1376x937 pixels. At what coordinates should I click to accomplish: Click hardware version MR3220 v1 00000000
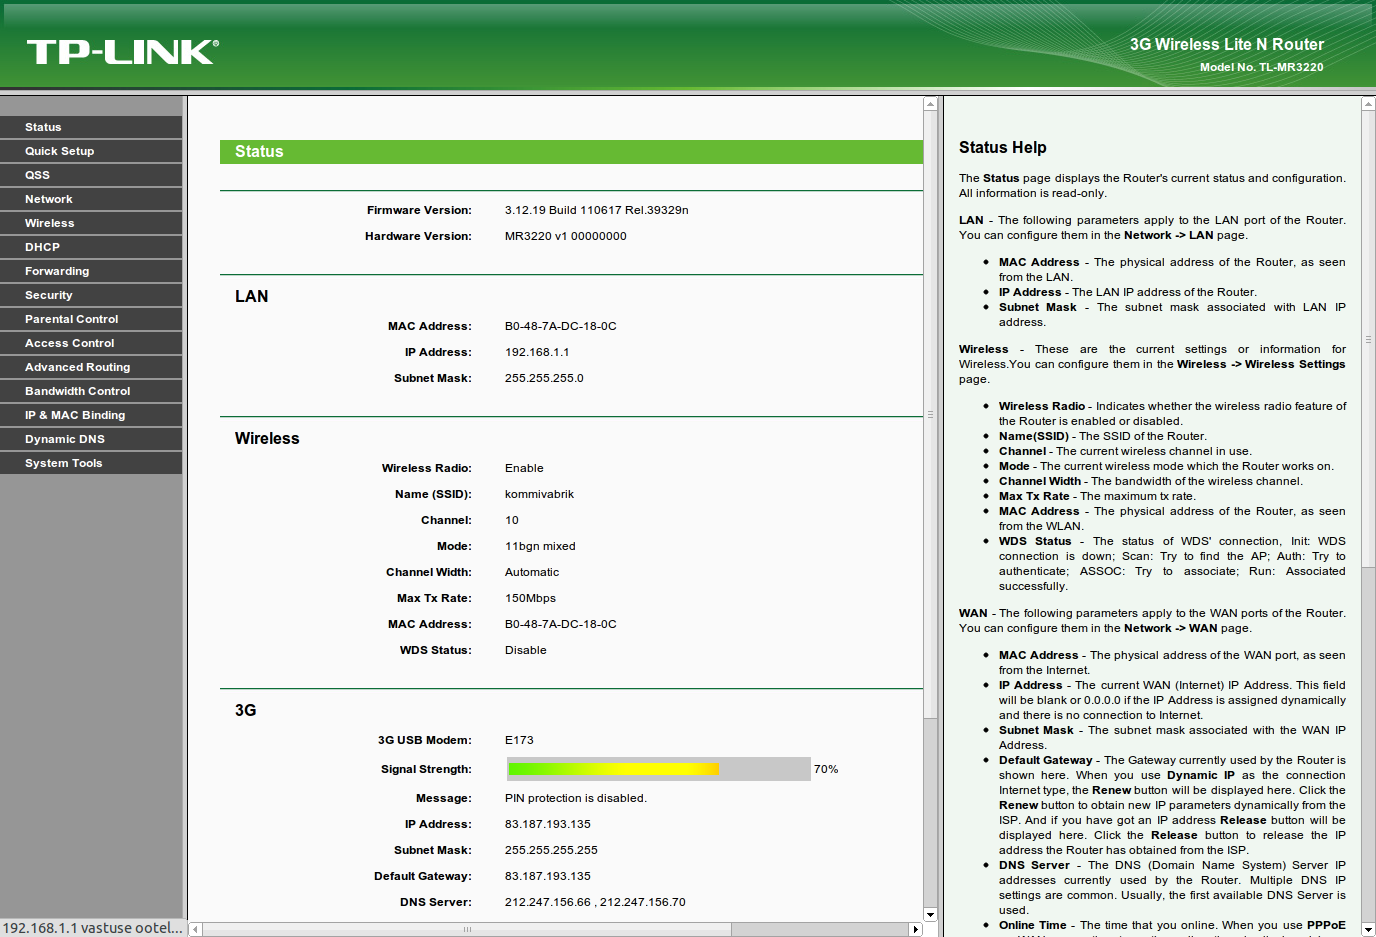566,236
